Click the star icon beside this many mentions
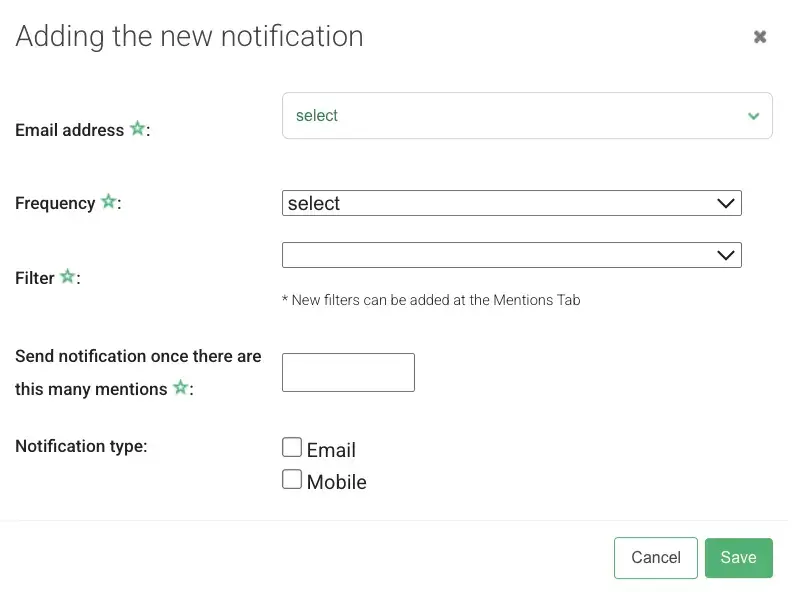 [180, 387]
